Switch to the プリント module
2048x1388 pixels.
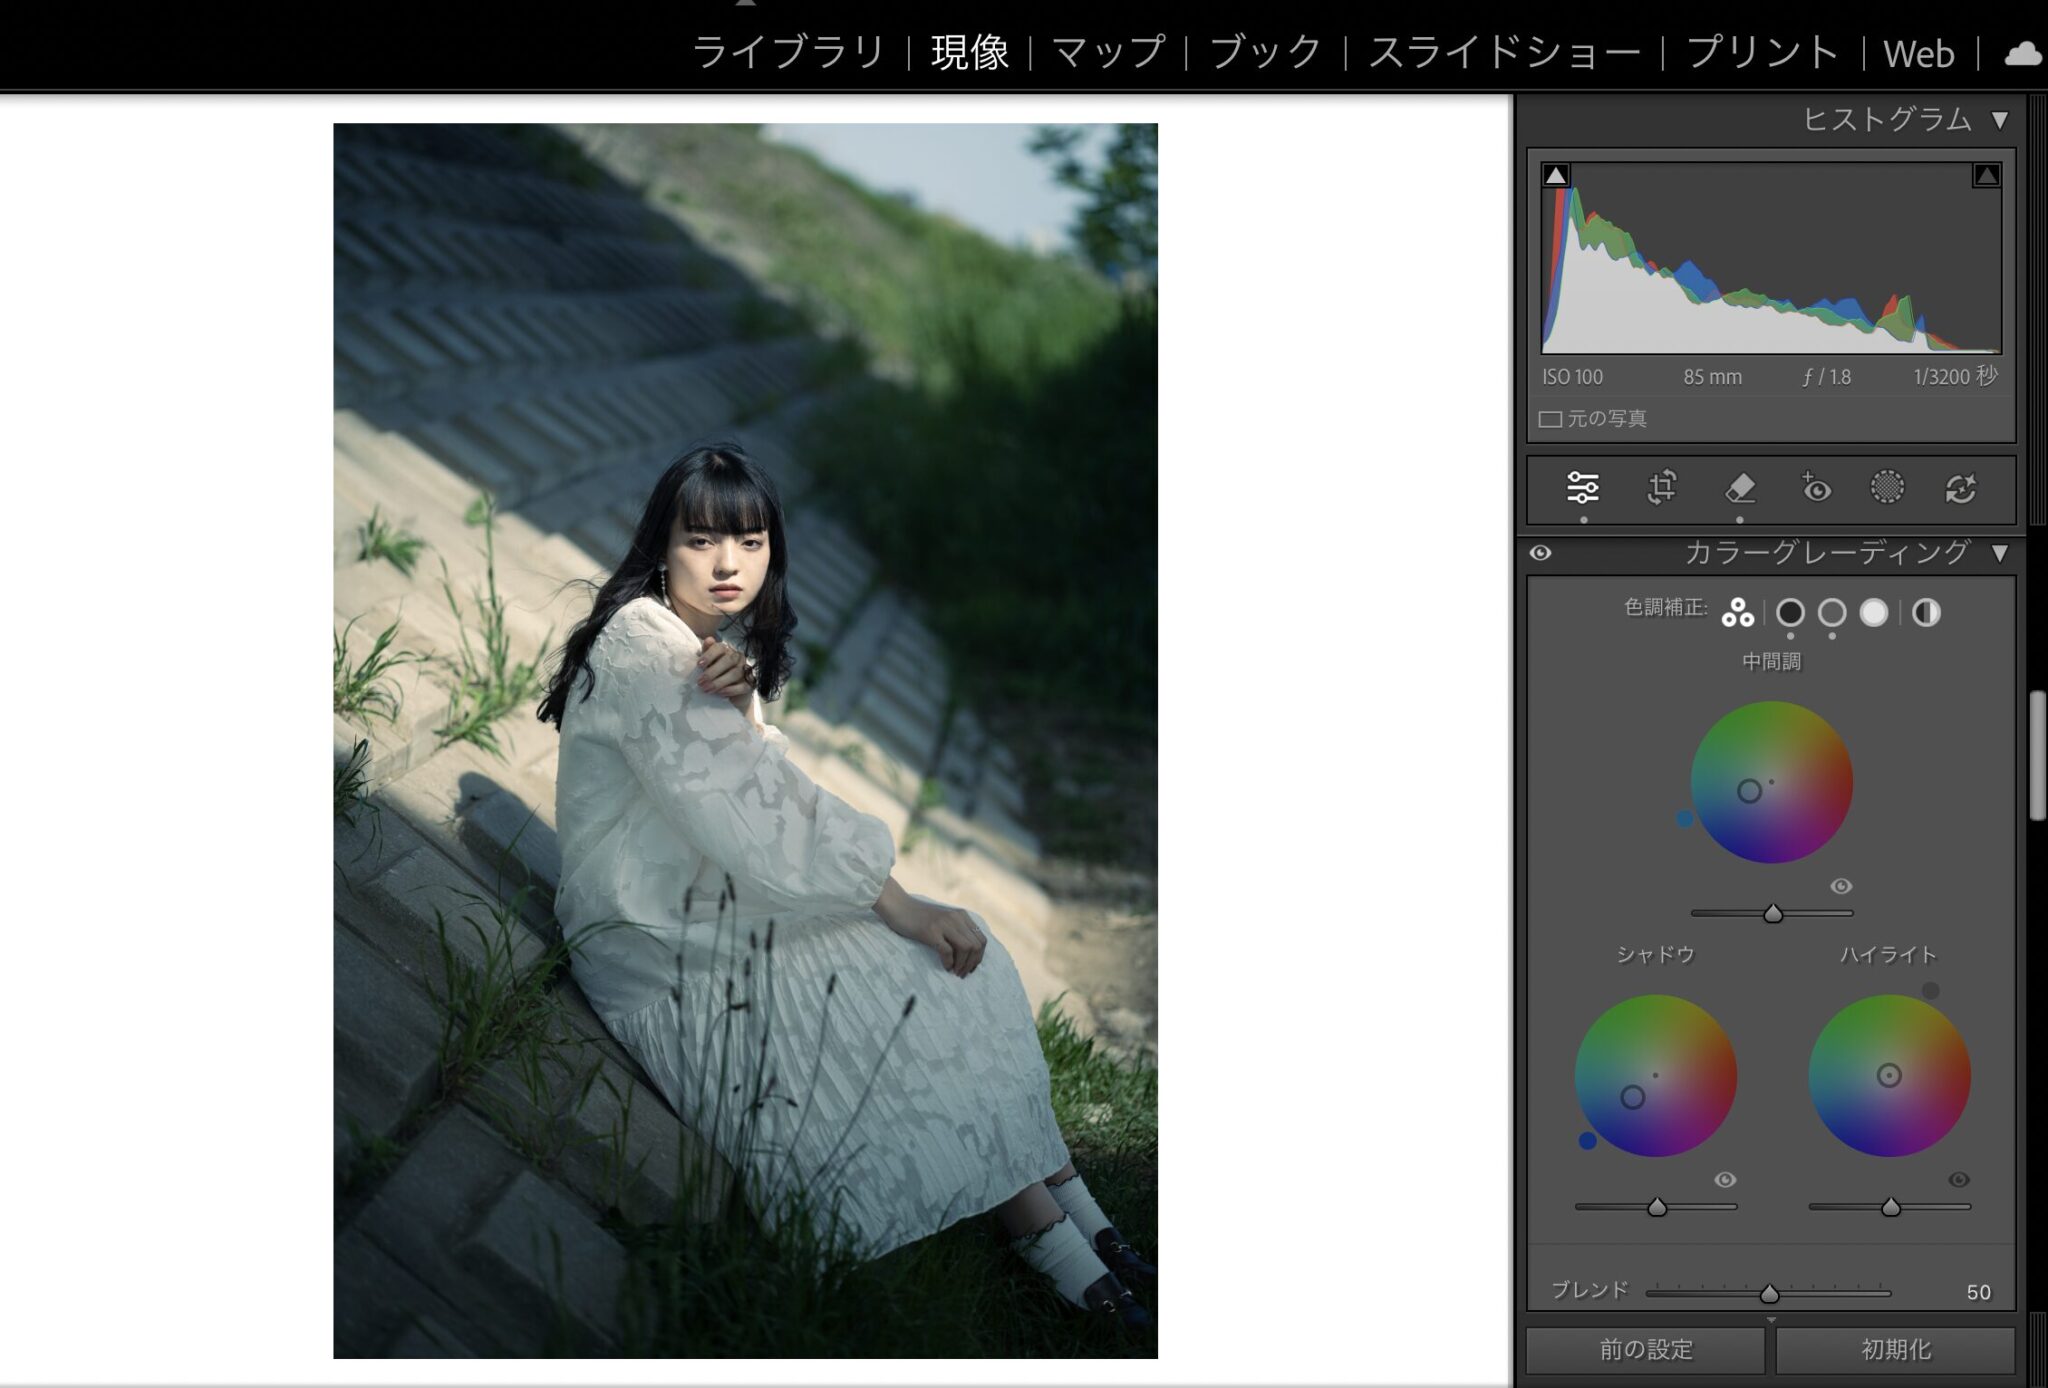point(1762,53)
